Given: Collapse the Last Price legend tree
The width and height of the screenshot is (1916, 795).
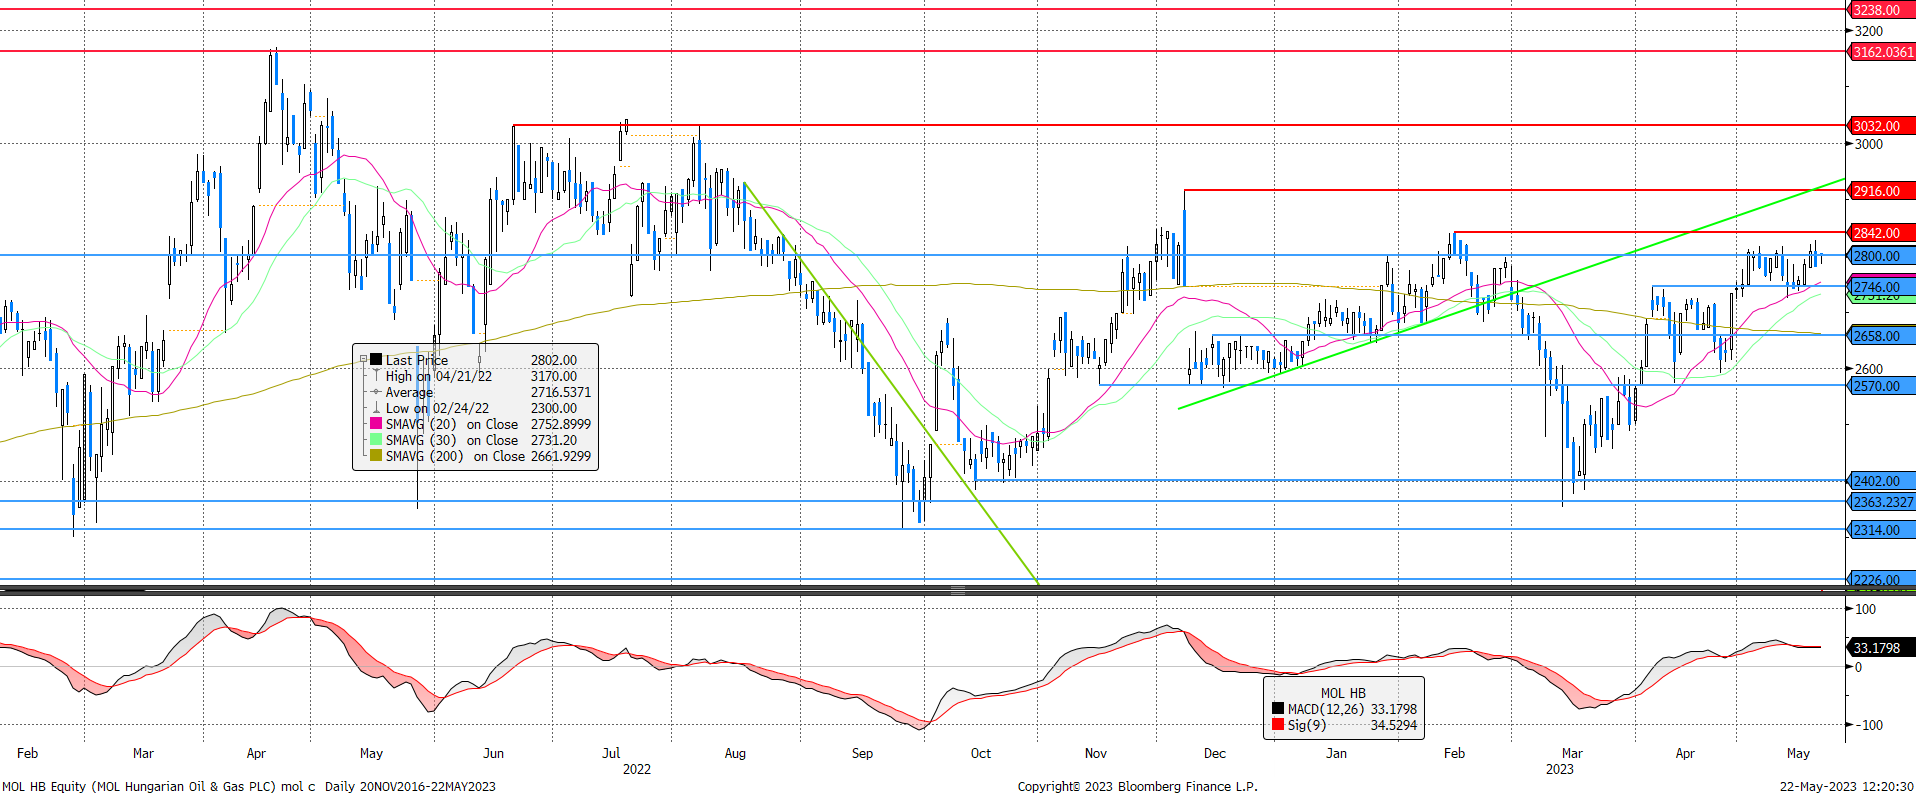Looking at the screenshot, I should click(x=364, y=359).
